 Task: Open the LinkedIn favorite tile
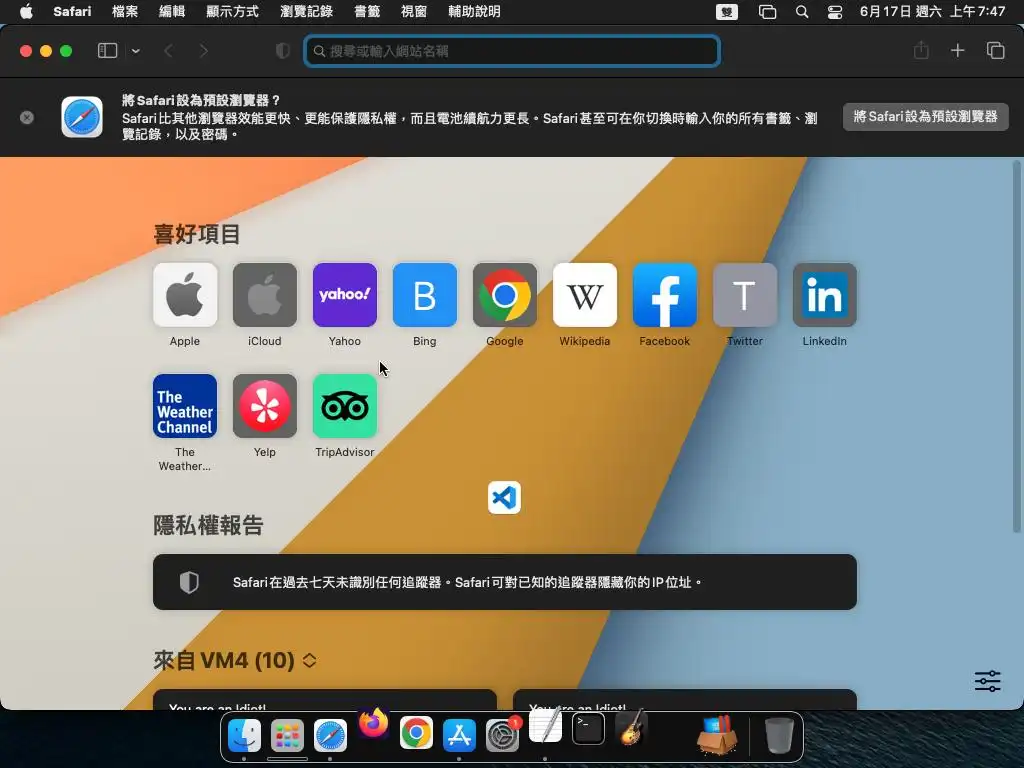[x=825, y=295]
